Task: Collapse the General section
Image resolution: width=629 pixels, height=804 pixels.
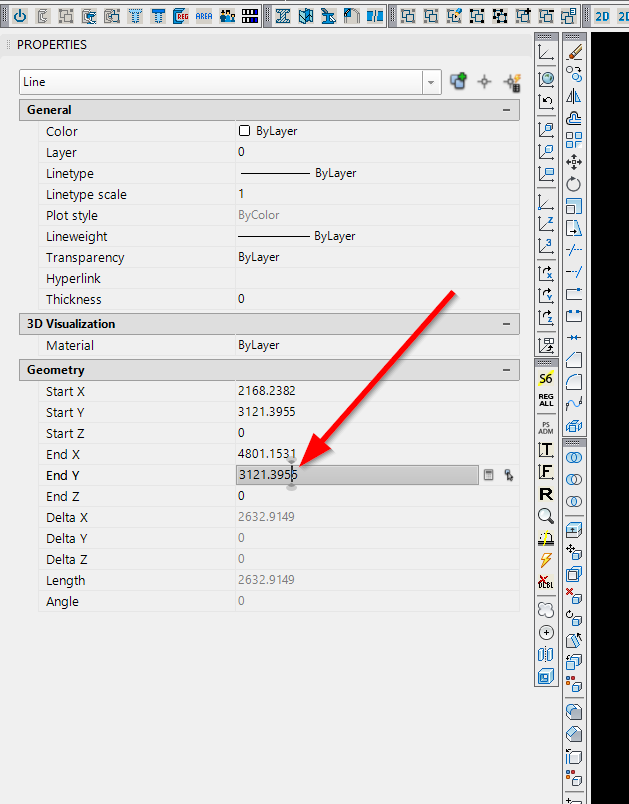Action: tap(506, 110)
